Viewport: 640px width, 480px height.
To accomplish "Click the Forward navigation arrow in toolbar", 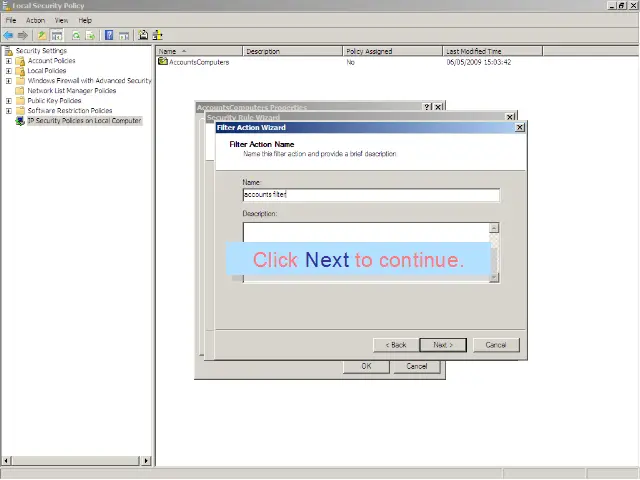I will click(x=22, y=35).
